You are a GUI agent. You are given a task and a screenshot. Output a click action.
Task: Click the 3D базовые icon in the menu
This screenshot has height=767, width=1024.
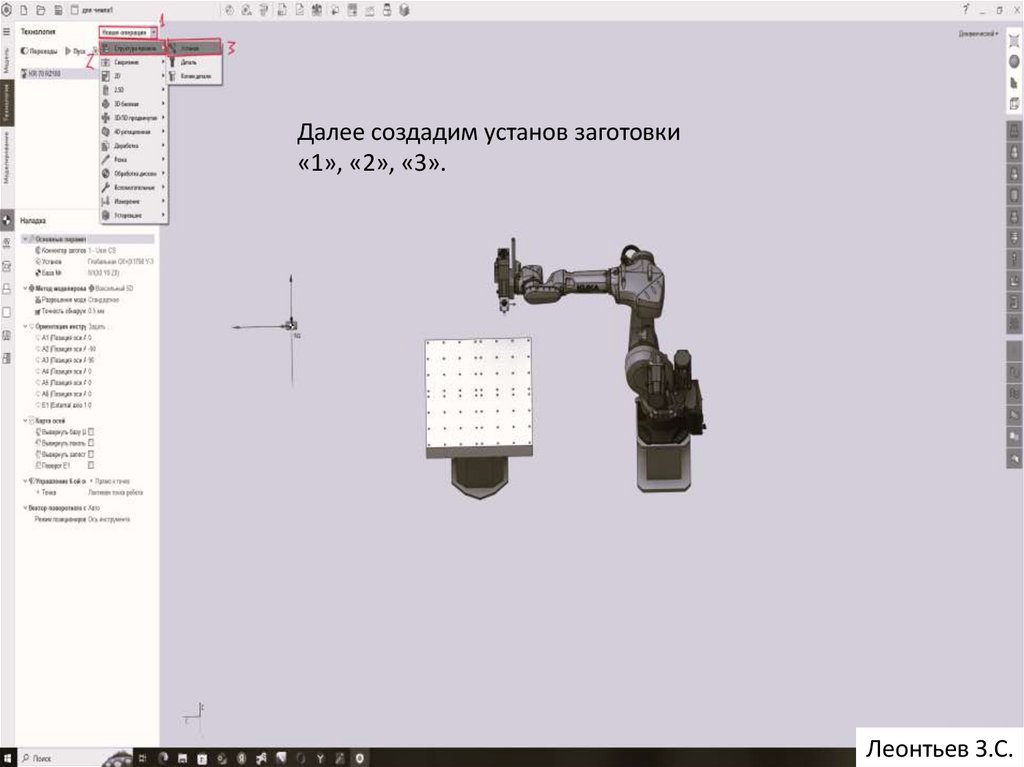pyautogui.click(x=106, y=104)
